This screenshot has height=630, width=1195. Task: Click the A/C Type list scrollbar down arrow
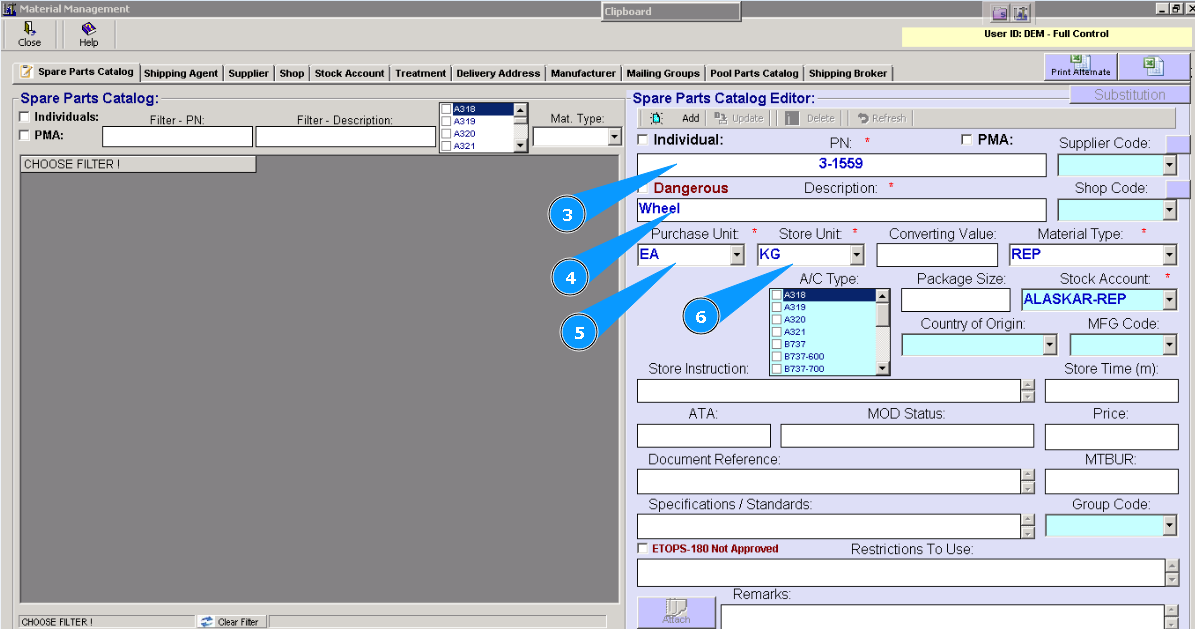coord(883,369)
